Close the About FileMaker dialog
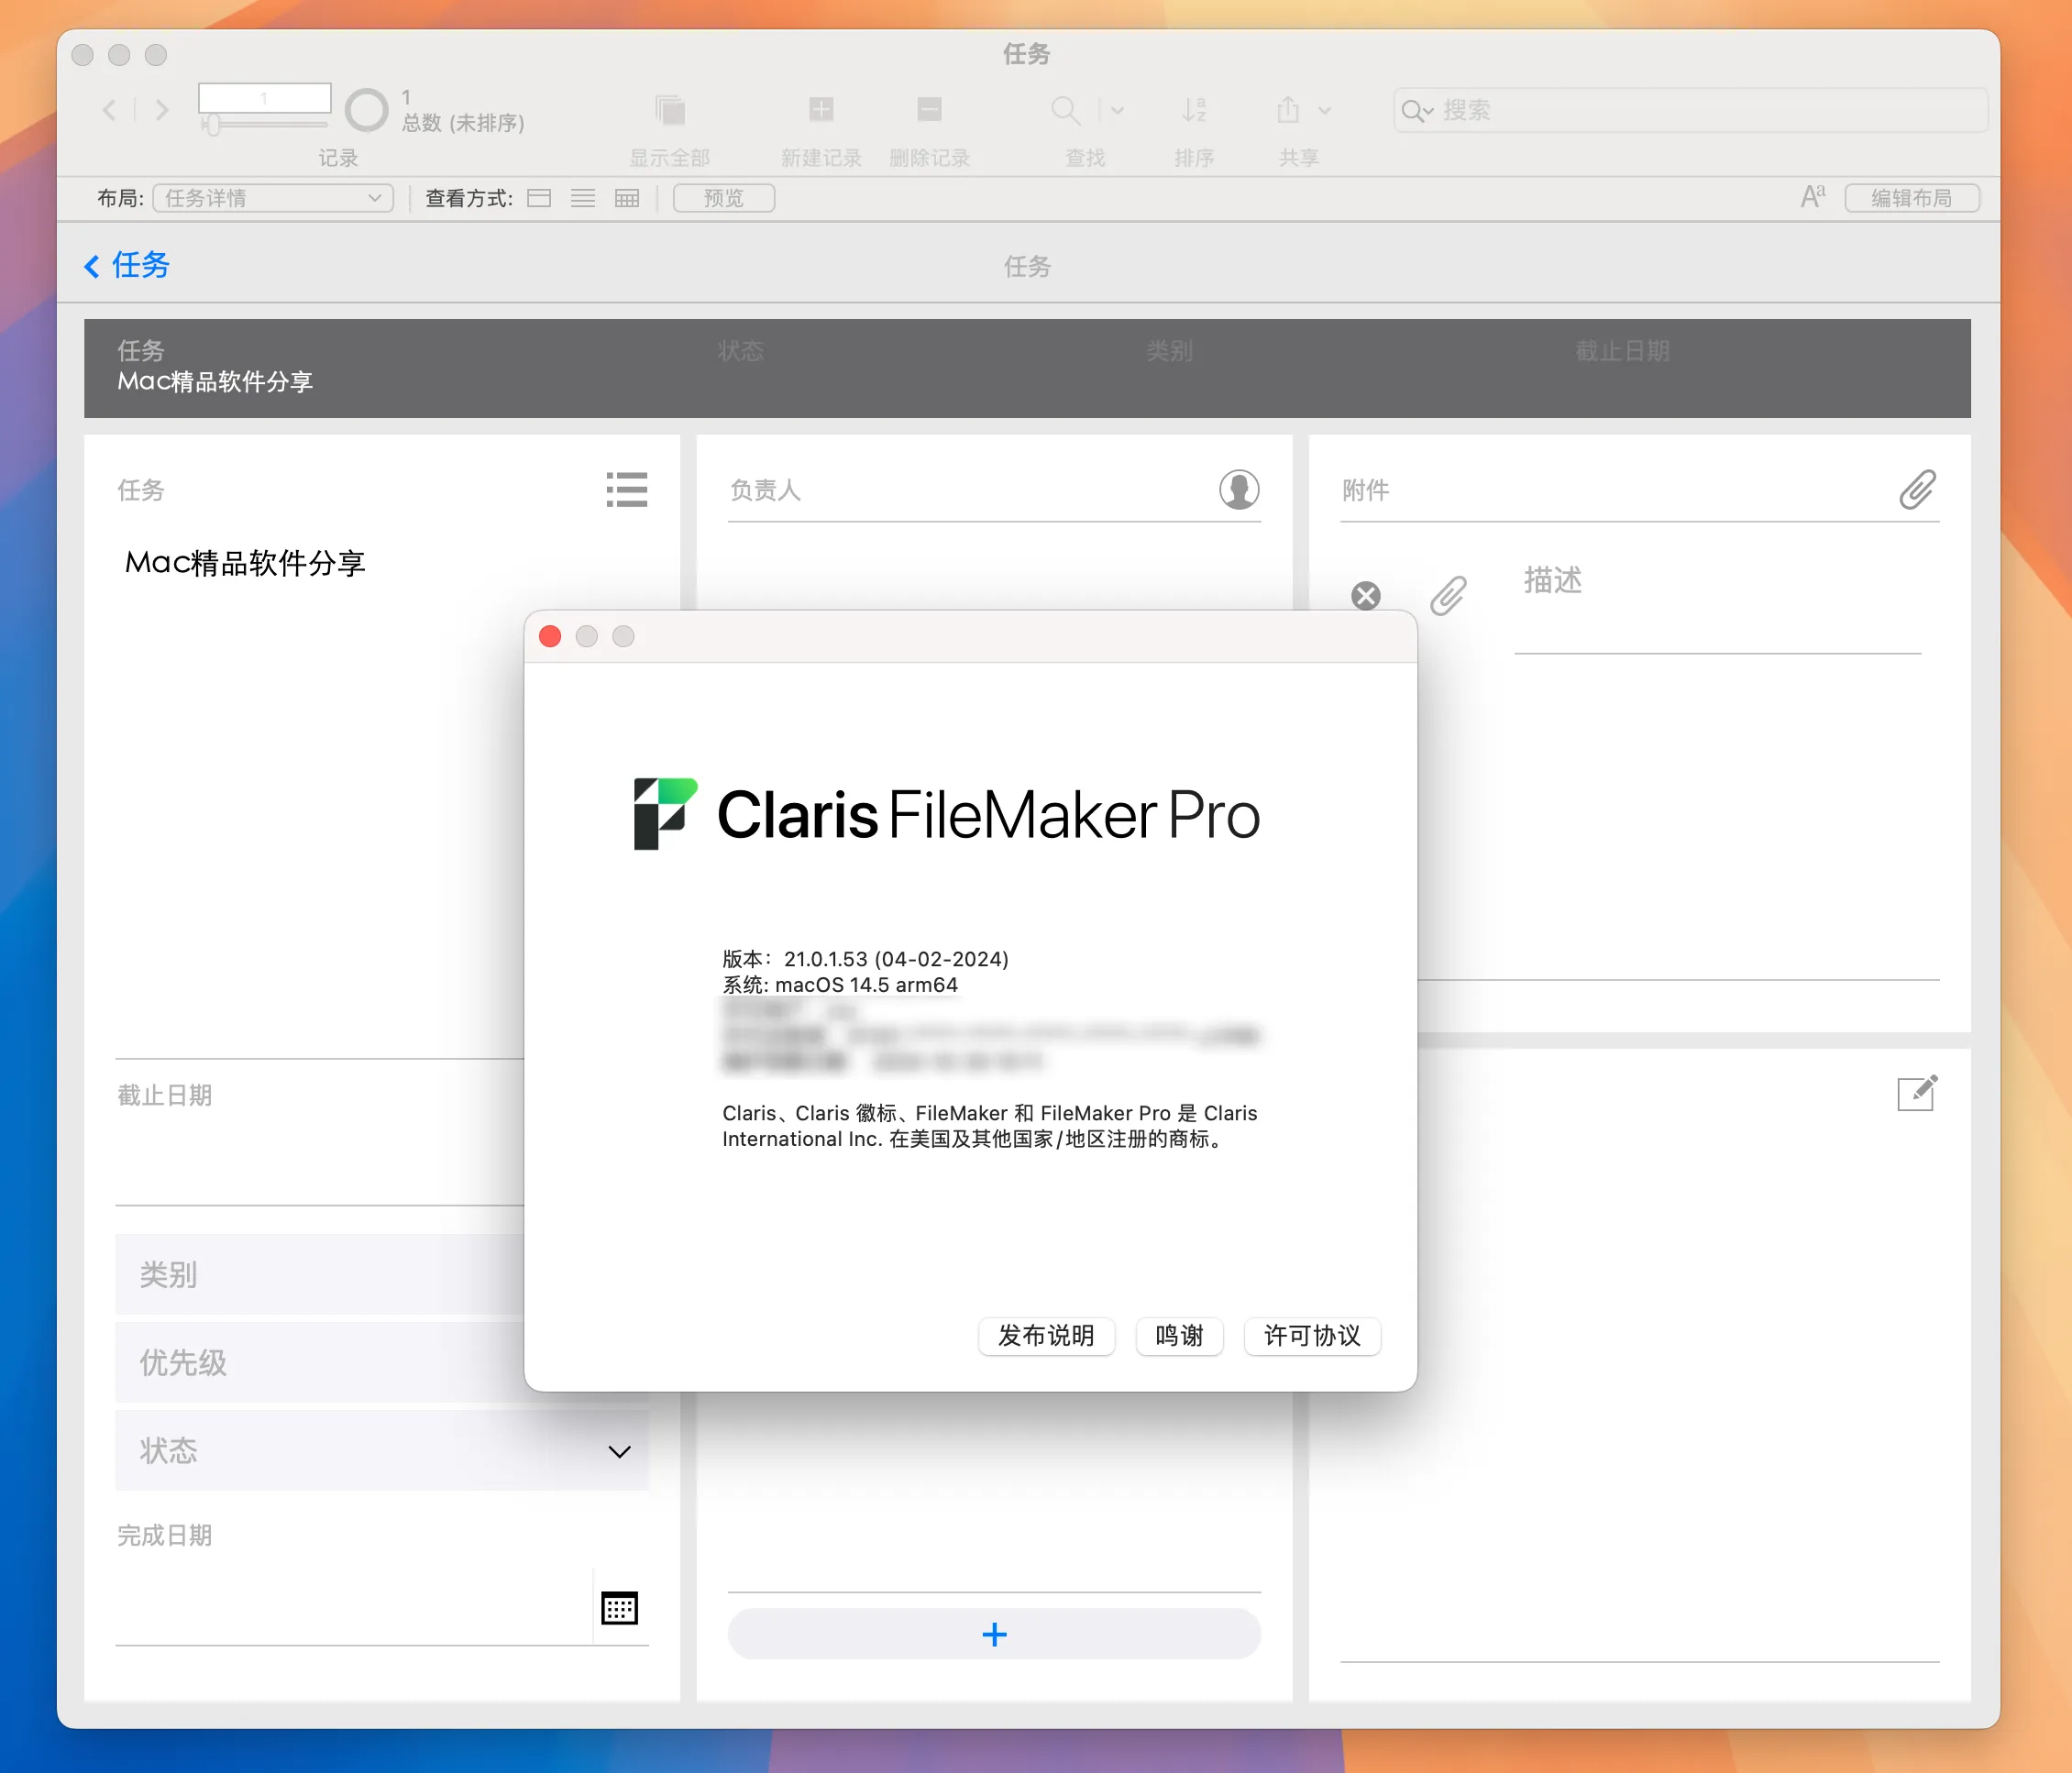The image size is (2072, 1773). [x=550, y=636]
